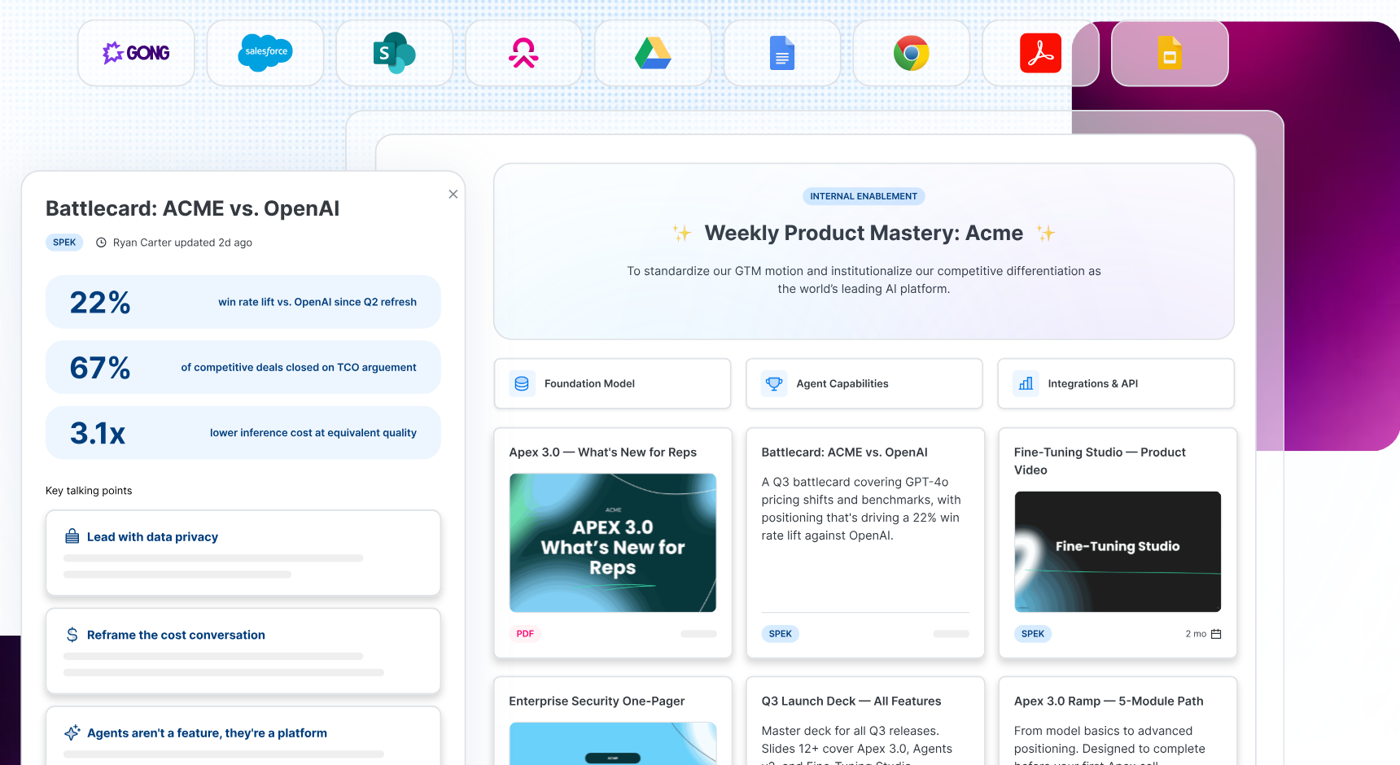This screenshot has height=765, width=1400.
Task: Click the sparkle icon beside Agents talking point
Action: [72, 733]
